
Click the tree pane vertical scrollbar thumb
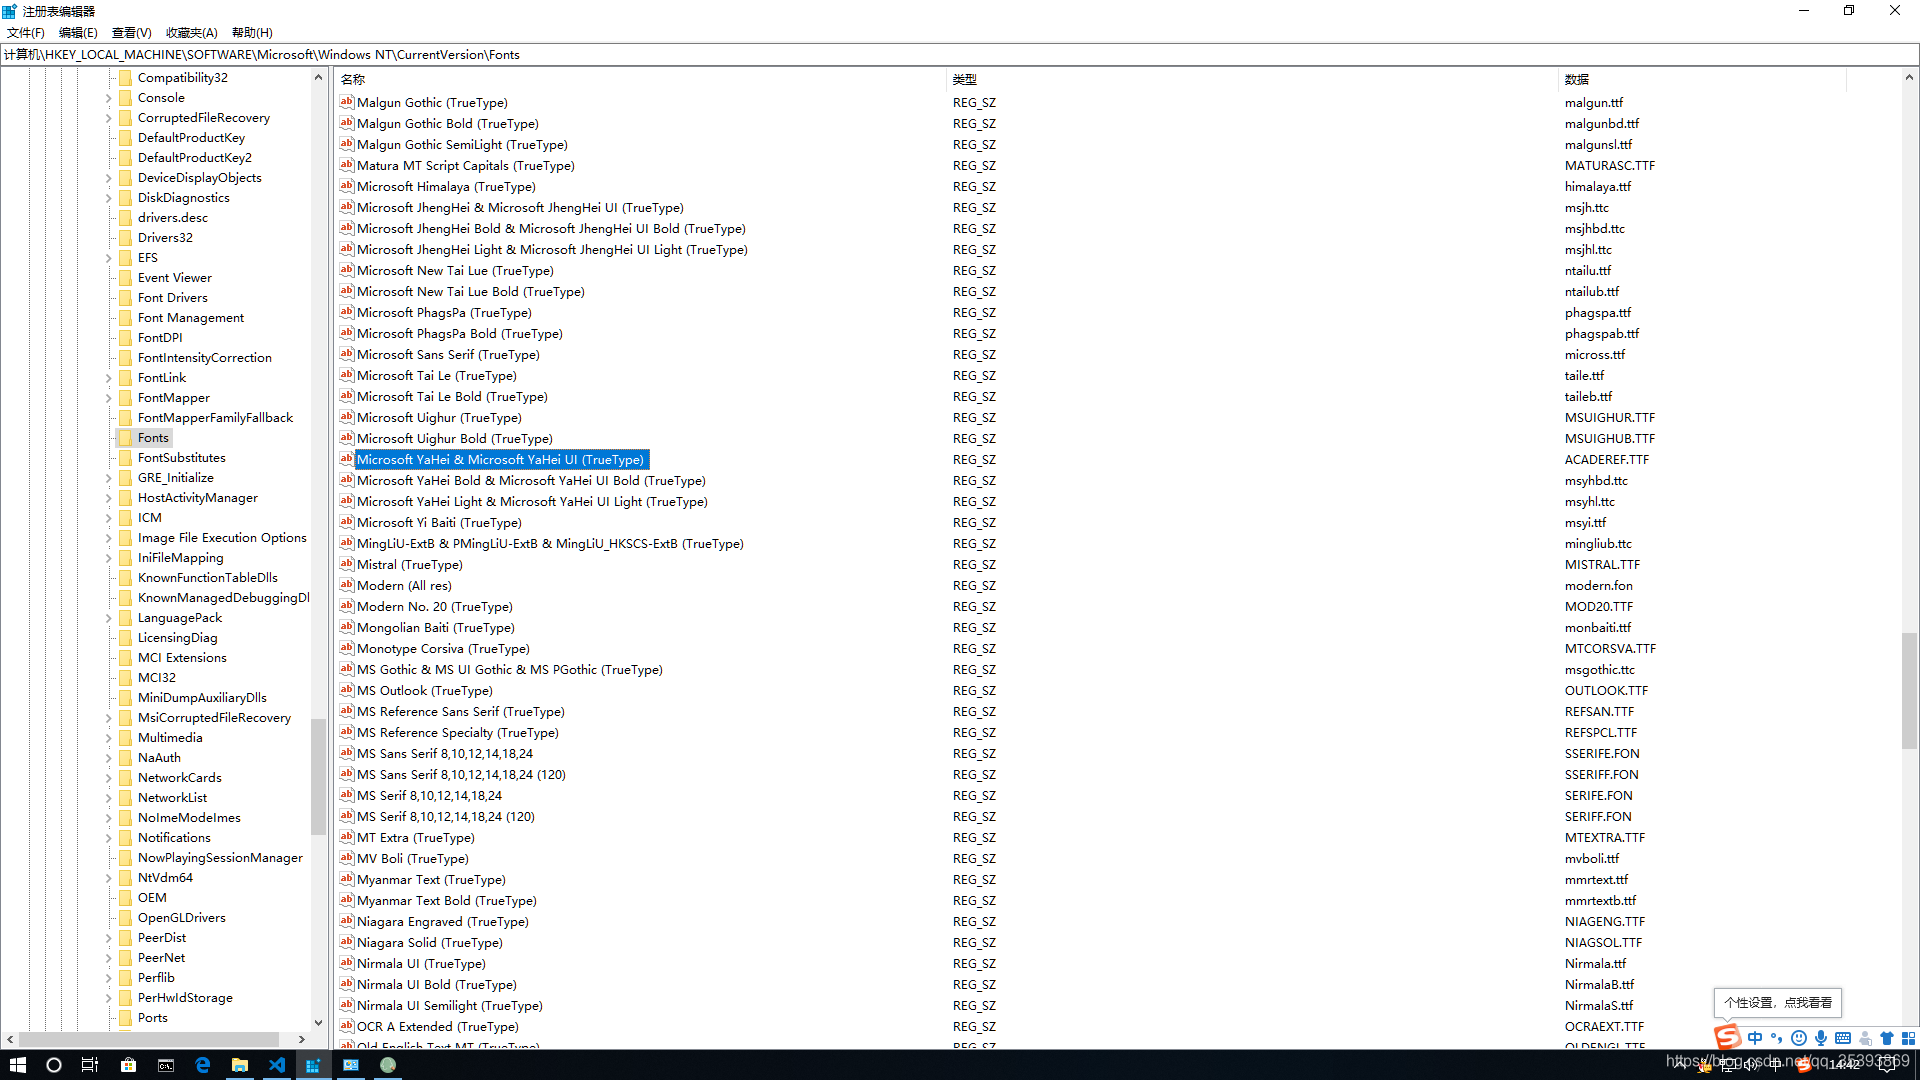318,777
